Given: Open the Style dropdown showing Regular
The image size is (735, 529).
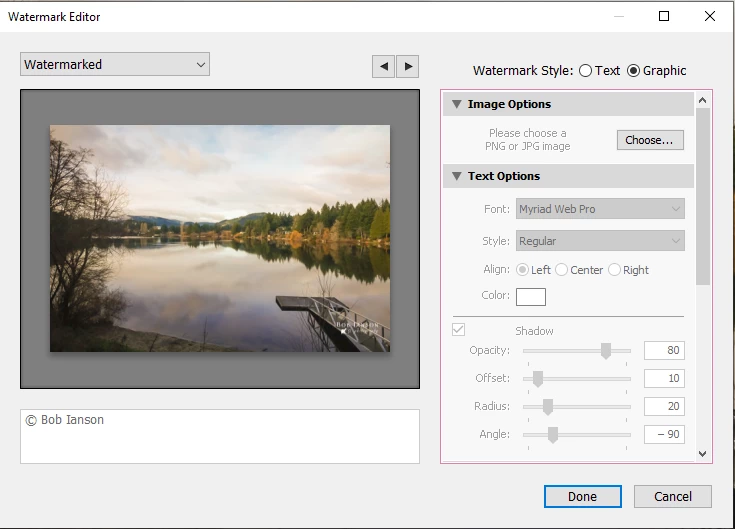Looking at the screenshot, I should tap(600, 241).
